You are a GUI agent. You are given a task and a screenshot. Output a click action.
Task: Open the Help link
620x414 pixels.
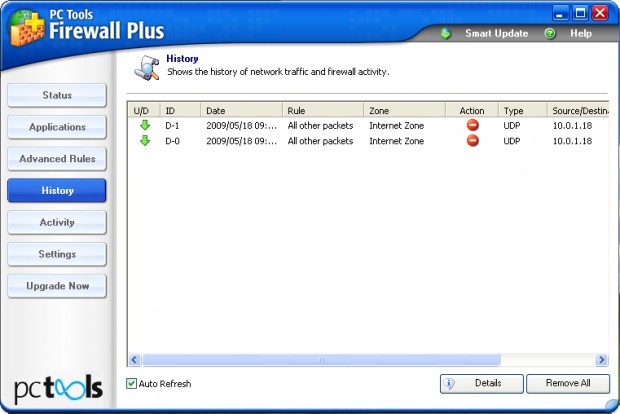[x=581, y=34]
